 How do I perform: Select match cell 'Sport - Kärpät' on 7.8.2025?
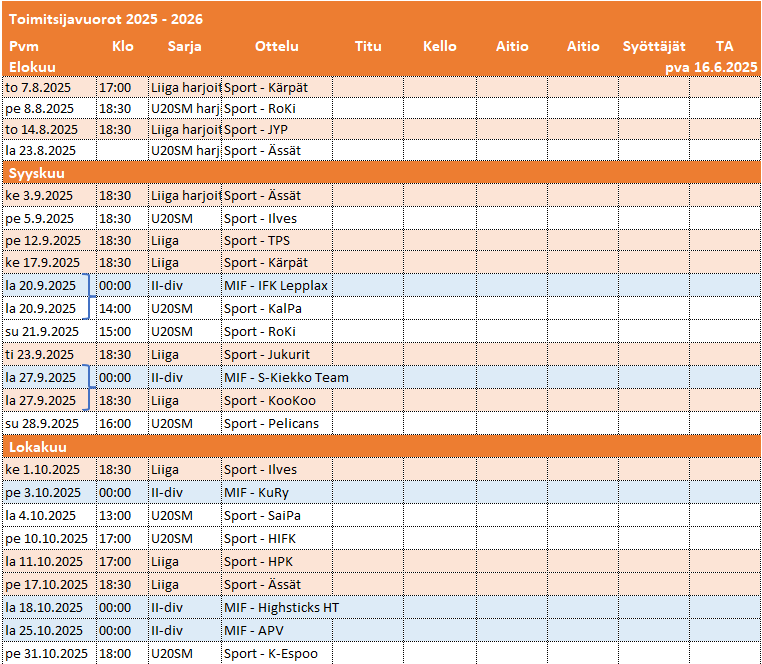[277, 87]
